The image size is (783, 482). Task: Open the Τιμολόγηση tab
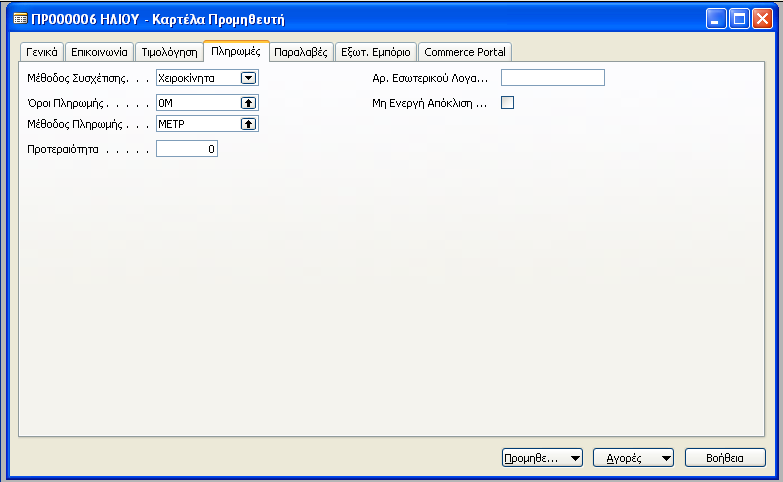coord(169,52)
